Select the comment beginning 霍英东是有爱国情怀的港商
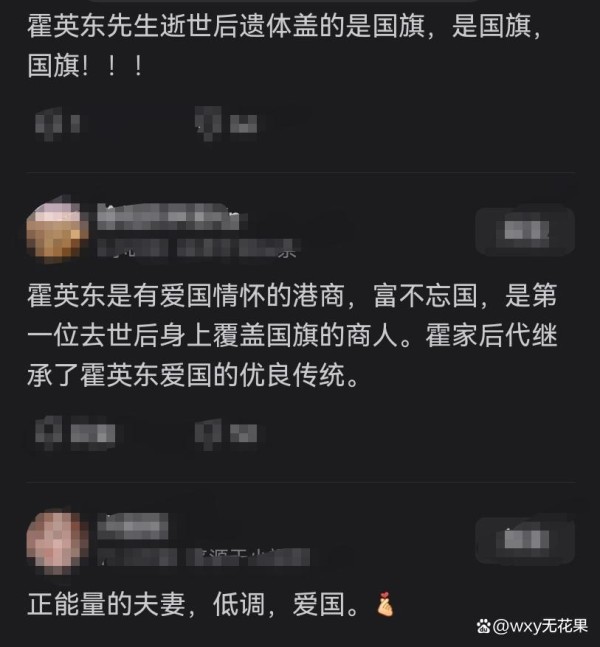 292,335
